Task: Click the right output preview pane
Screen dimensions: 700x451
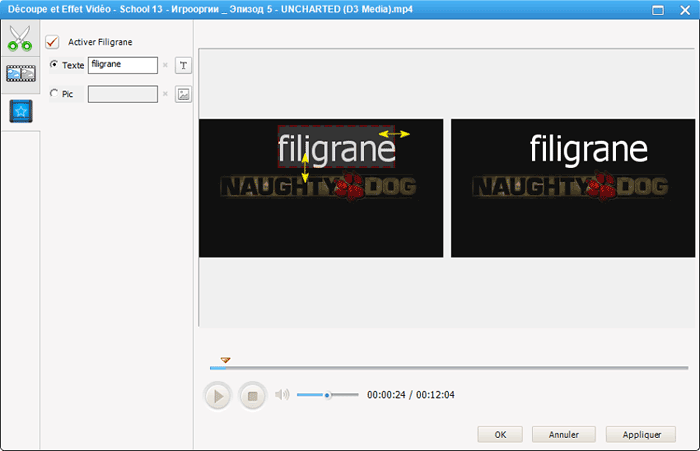Action: 573,188
